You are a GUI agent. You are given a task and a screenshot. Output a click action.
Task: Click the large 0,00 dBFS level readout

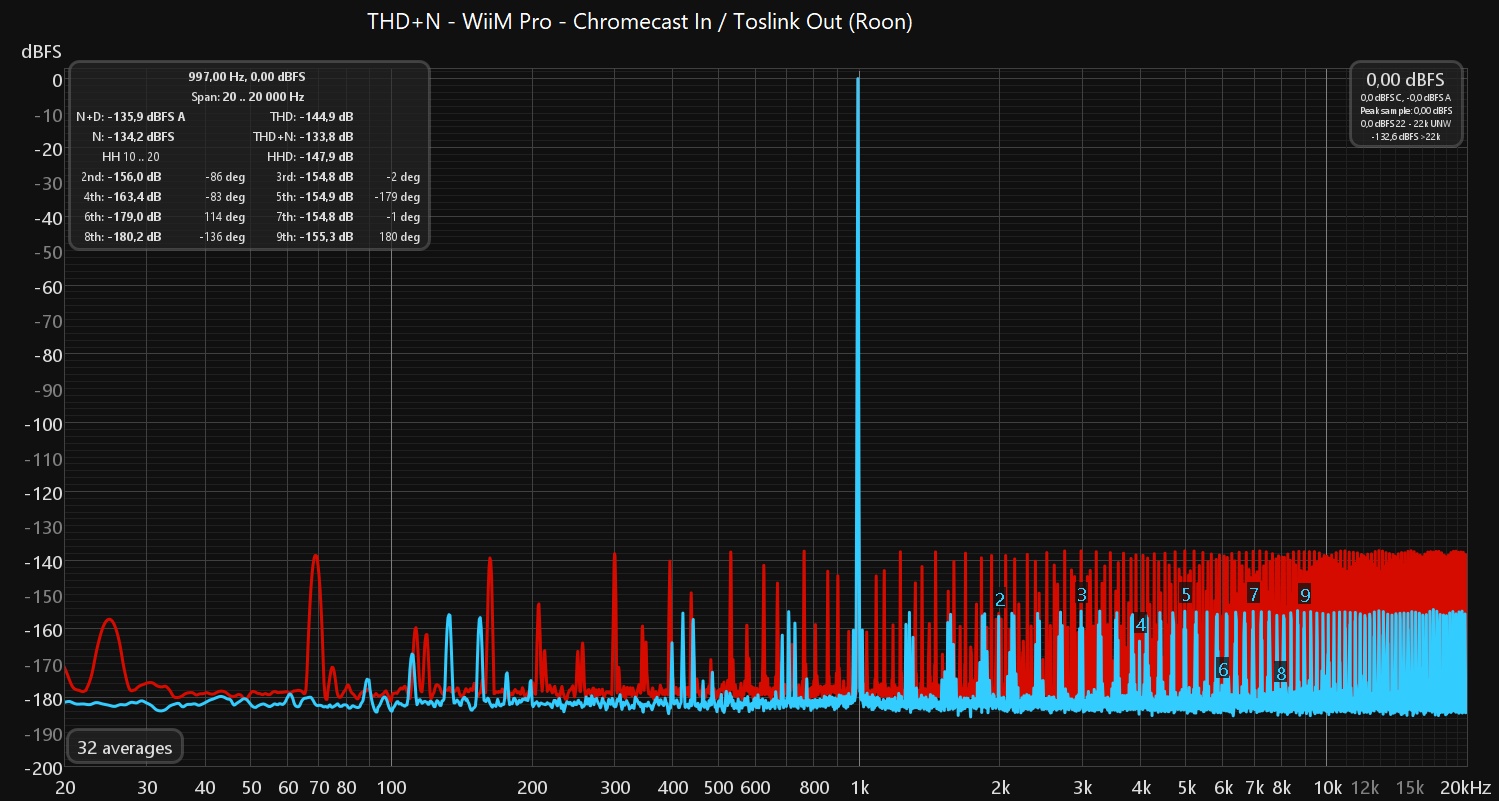[1406, 79]
